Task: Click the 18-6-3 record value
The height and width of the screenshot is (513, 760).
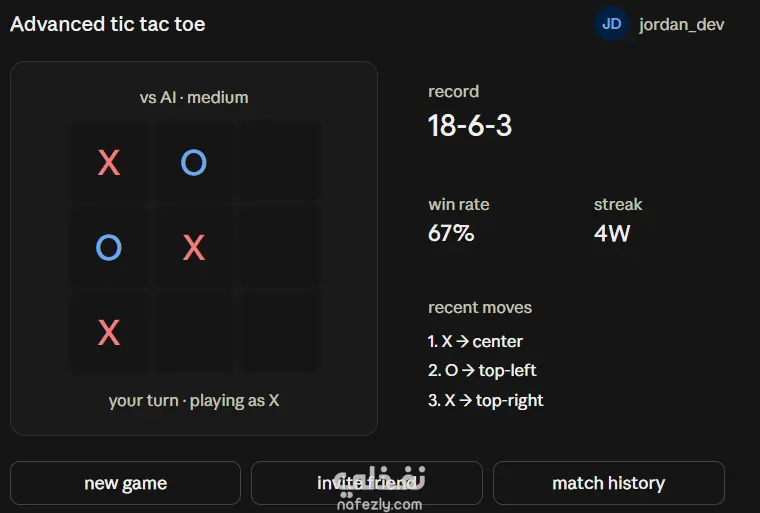Action: tap(470, 126)
